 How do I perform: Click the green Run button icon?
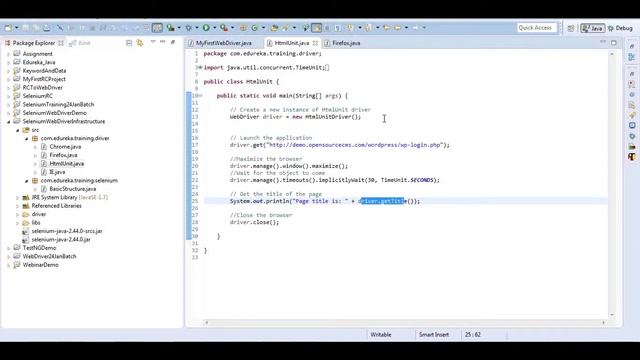point(206,28)
